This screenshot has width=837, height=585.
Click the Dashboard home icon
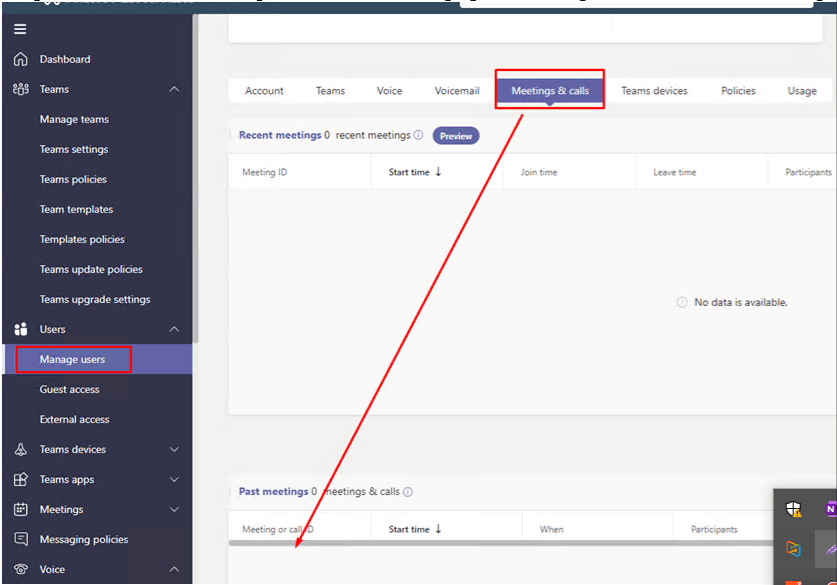[20, 59]
